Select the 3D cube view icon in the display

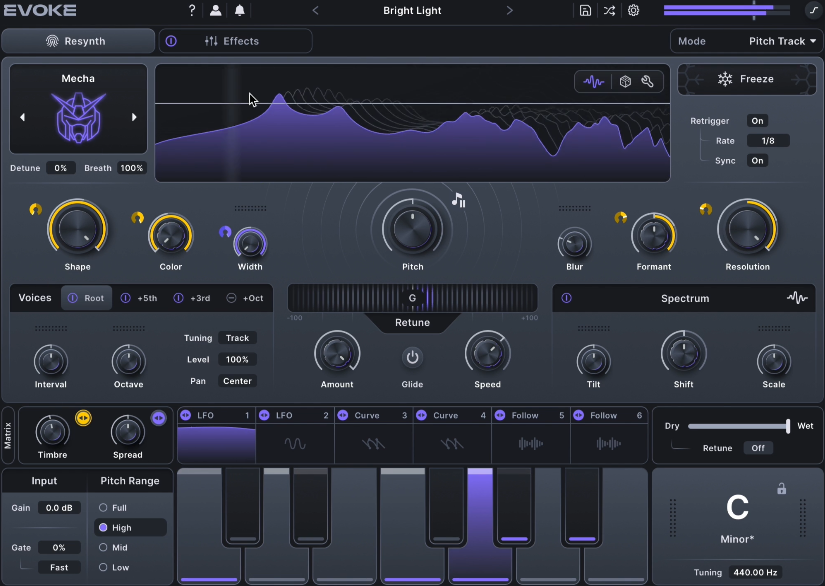[x=625, y=82]
